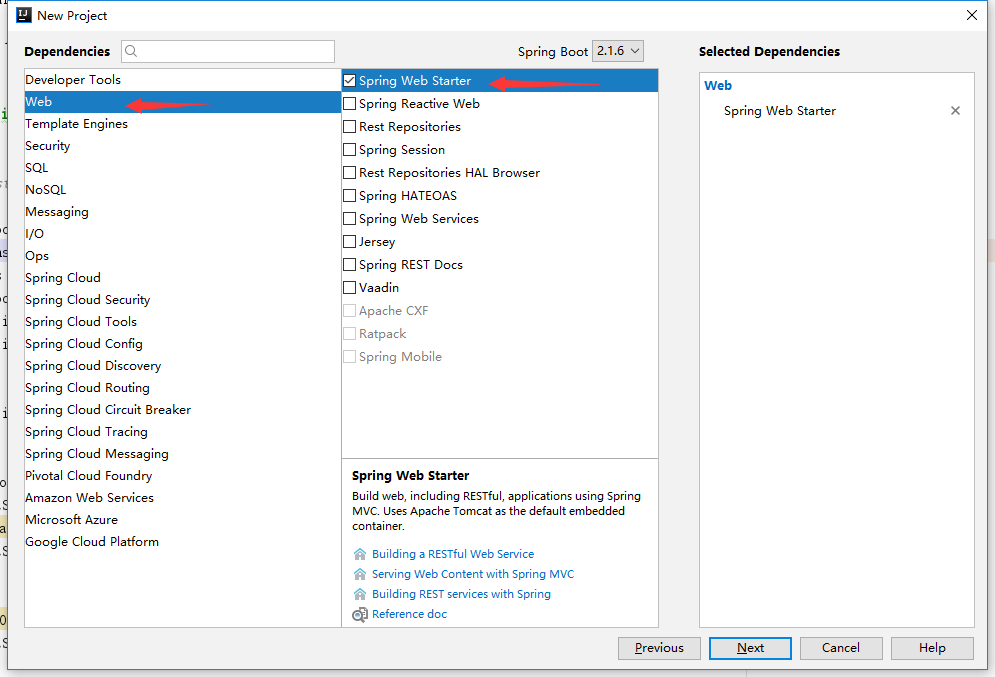This screenshot has height=677, width=995.
Task: Click the guide icon beside Building a RESTful Web Service
Action: [x=360, y=554]
